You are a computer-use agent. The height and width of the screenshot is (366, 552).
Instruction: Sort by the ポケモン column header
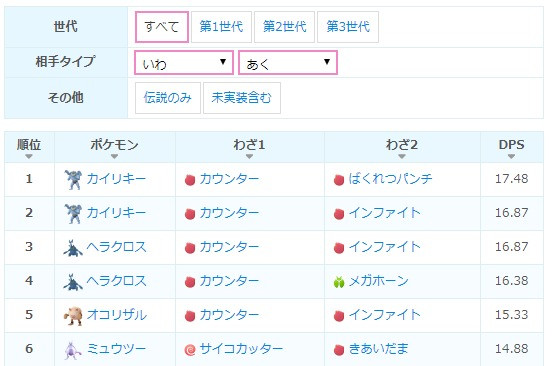[x=115, y=147]
